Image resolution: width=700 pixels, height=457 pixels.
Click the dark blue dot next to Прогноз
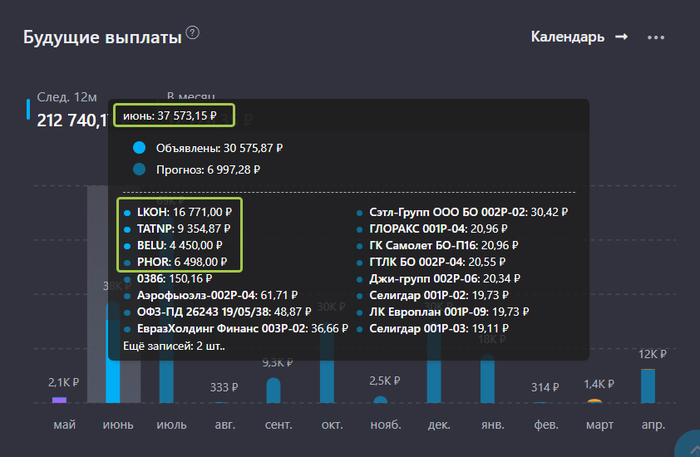[139, 170]
